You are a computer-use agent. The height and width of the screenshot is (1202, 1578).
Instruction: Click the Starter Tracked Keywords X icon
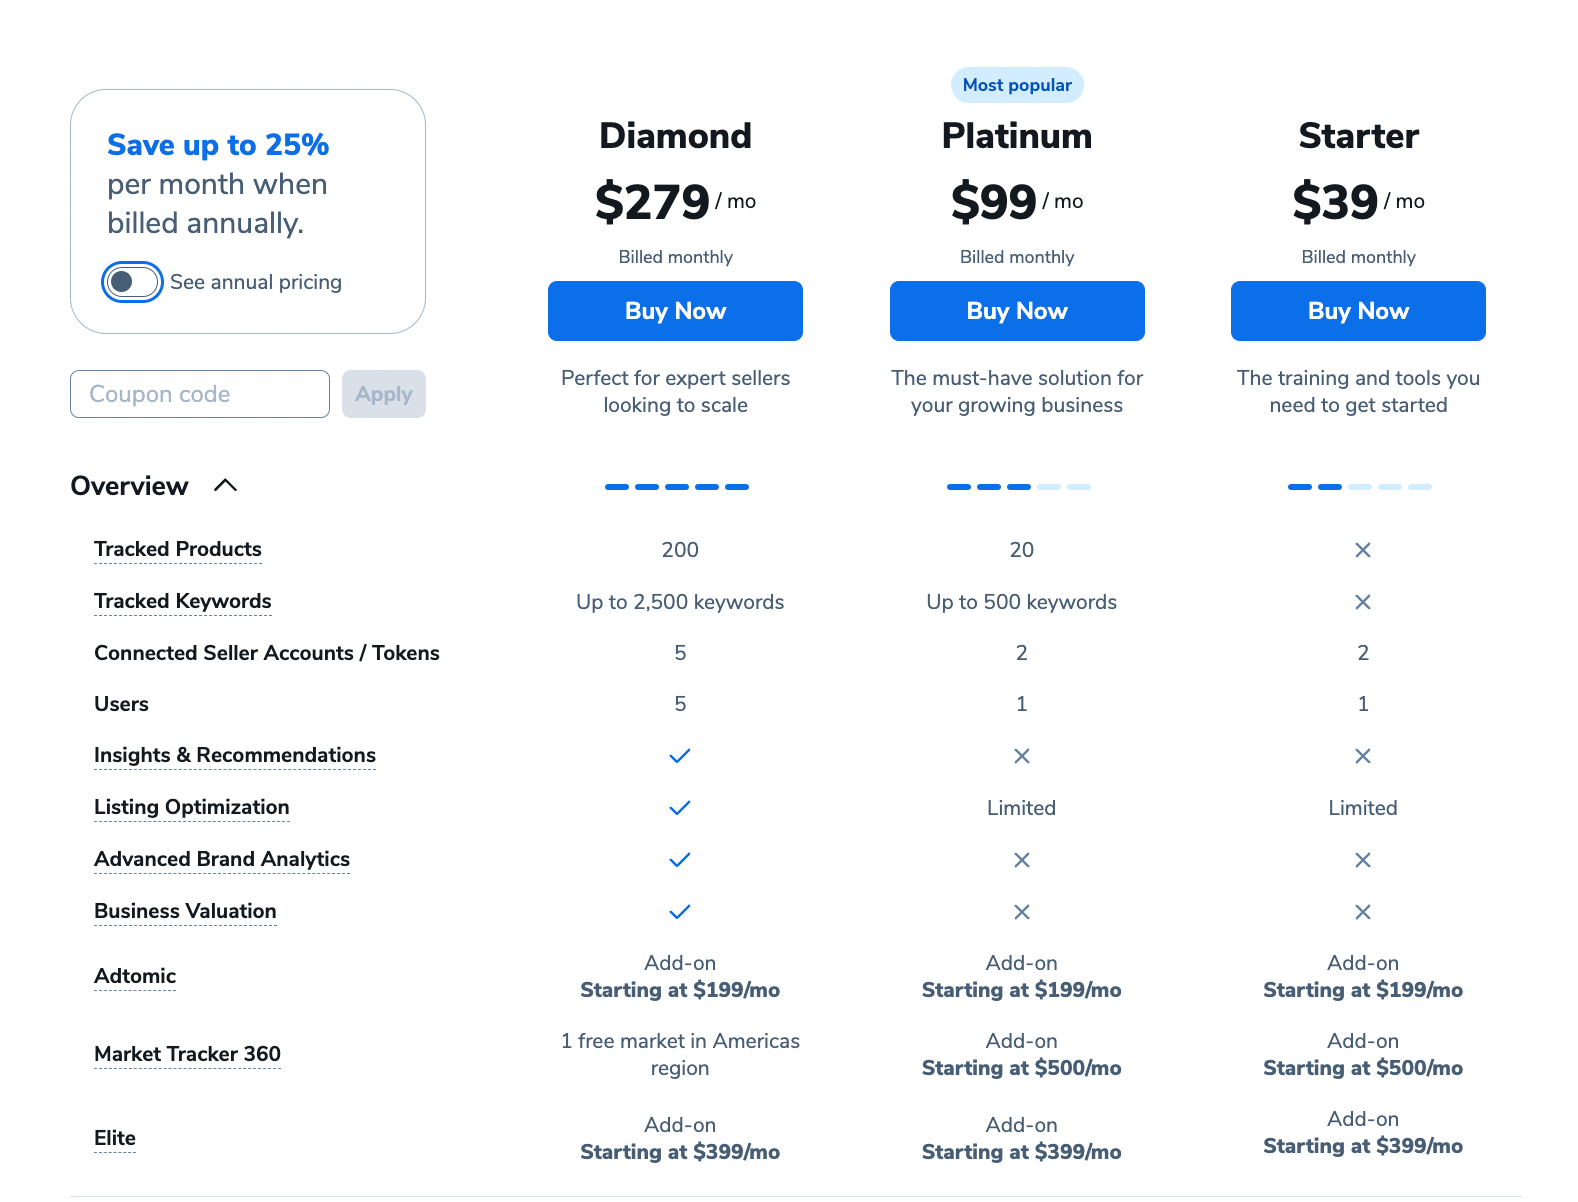(x=1362, y=602)
